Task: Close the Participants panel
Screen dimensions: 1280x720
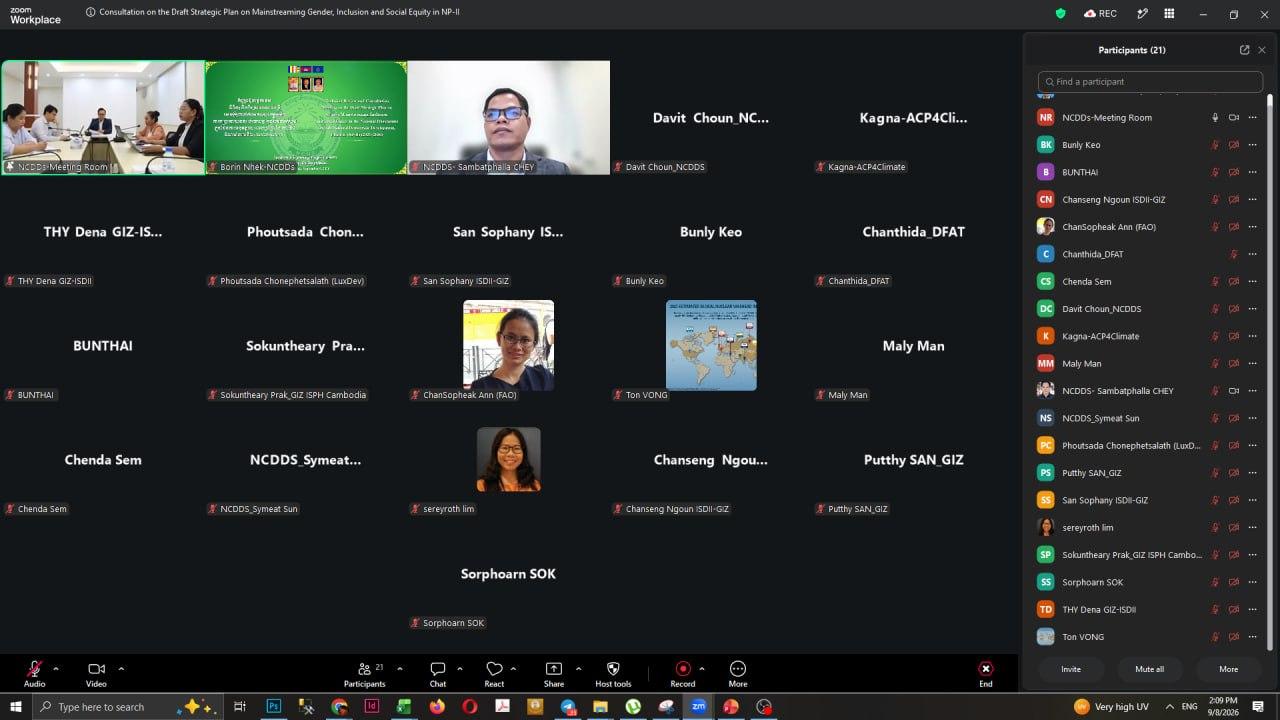Action: click(x=1262, y=50)
